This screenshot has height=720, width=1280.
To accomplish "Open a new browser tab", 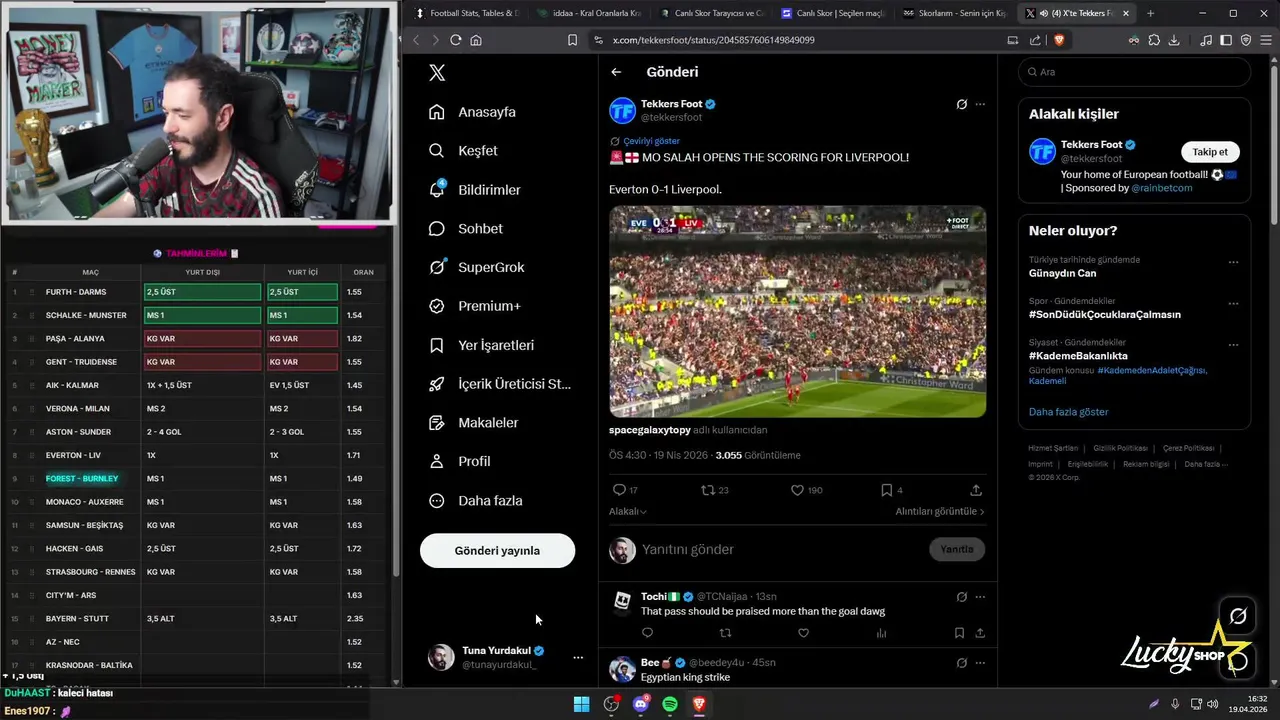I will (1150, 13).
